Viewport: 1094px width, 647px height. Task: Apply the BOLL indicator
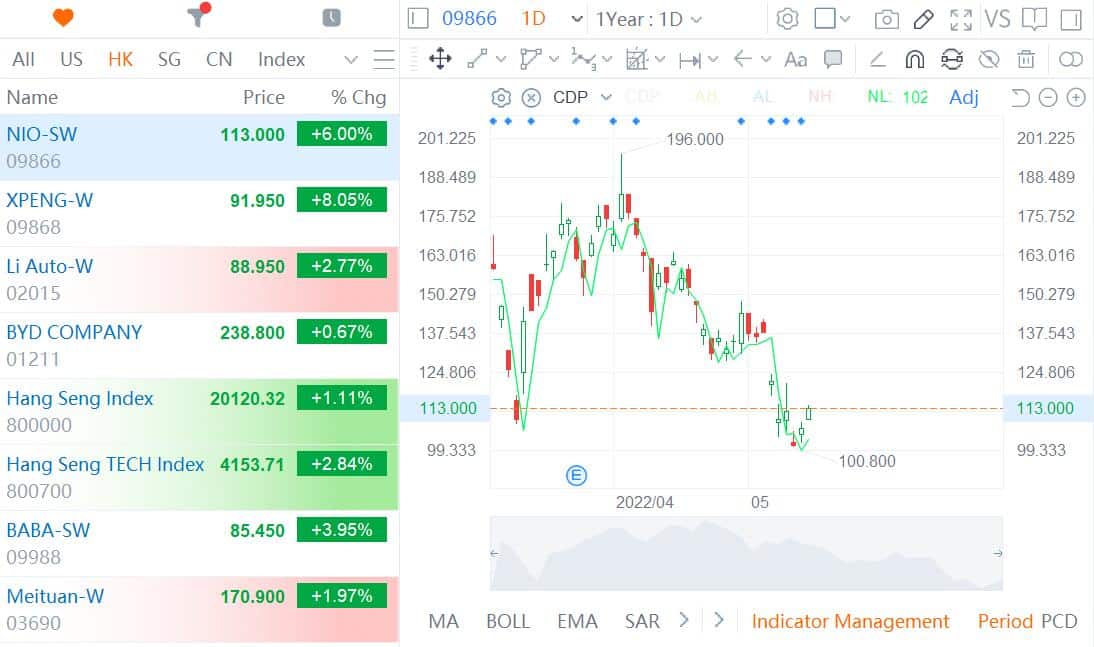click(508, 621)
